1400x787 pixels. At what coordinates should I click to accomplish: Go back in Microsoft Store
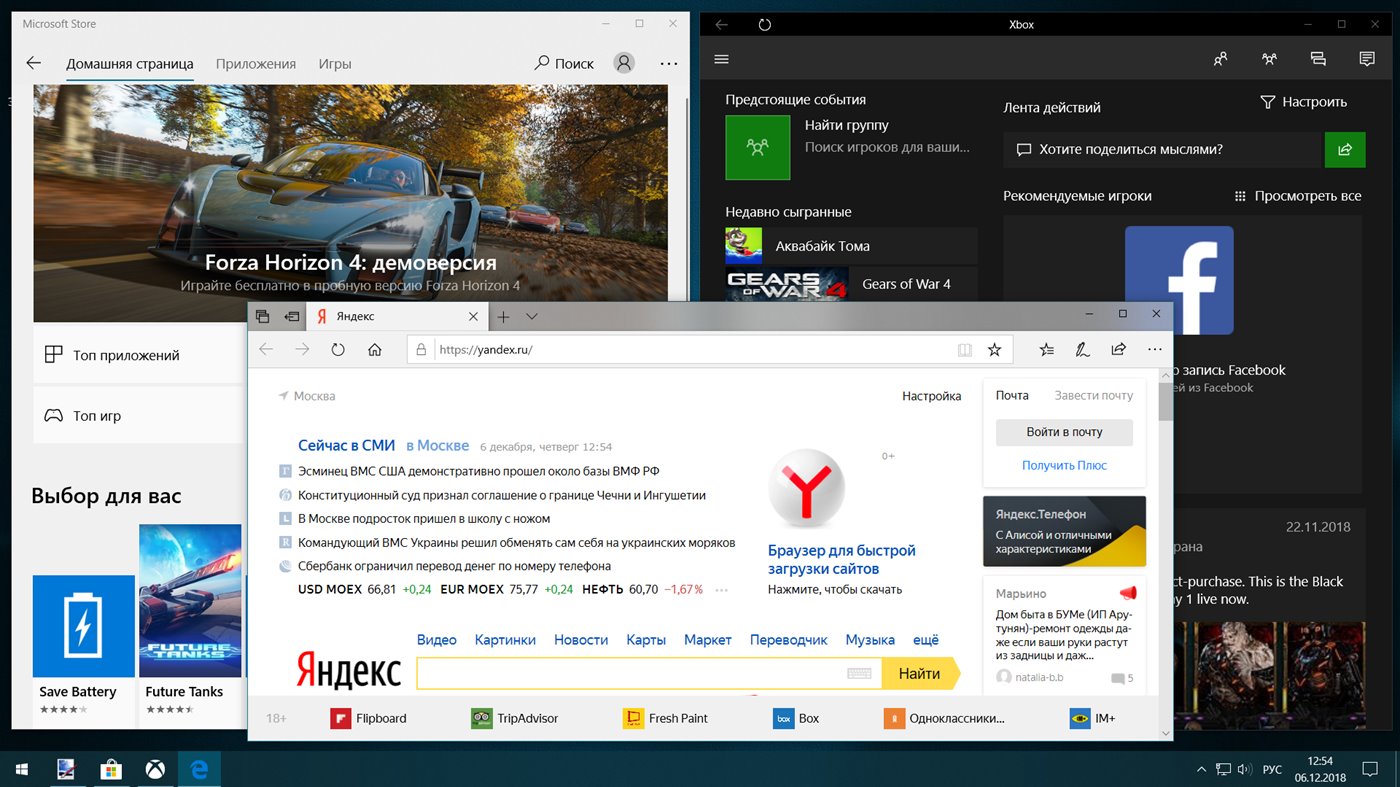(x=33, y=63)
